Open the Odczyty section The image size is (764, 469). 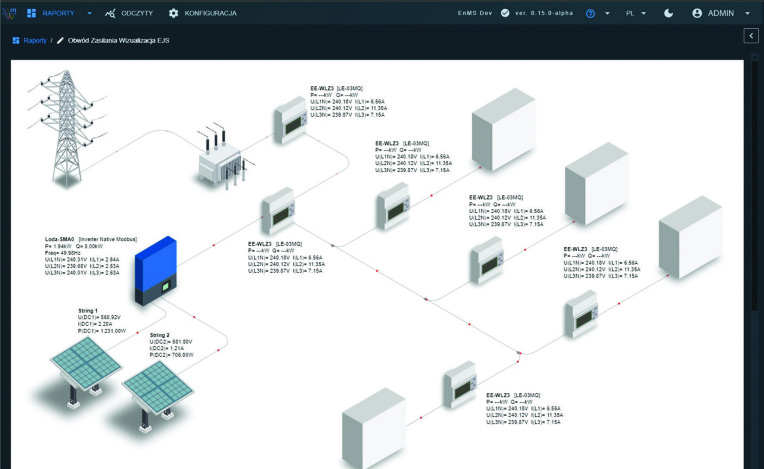pos(128,13)
